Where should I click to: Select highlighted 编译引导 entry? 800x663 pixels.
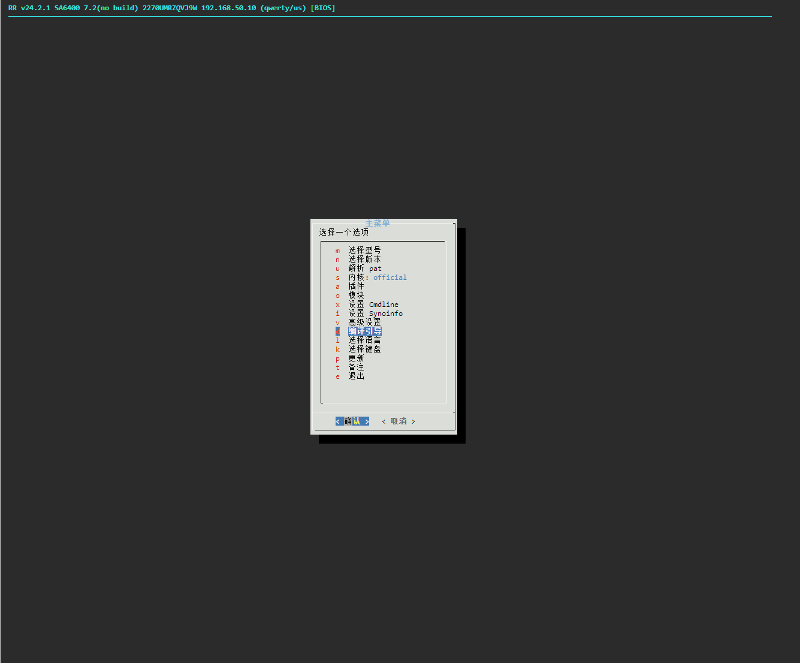pyautogui.click(x=364, y=331)
